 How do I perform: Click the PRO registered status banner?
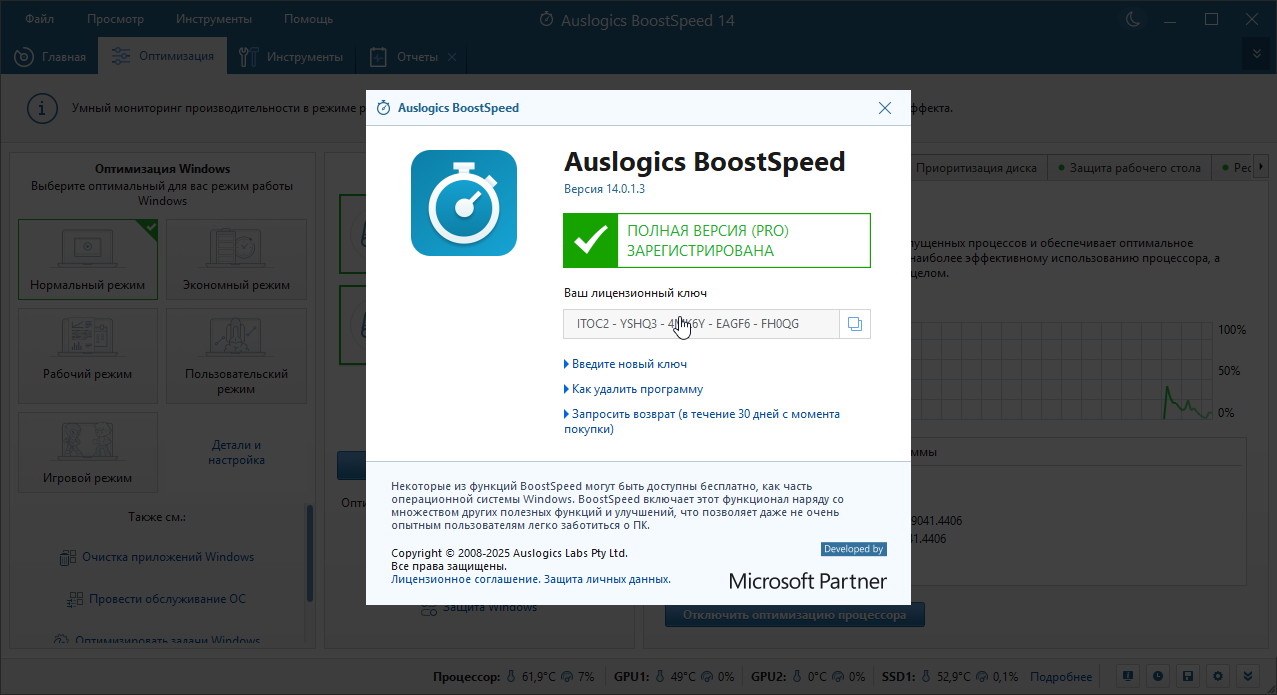tap(717, 240)
